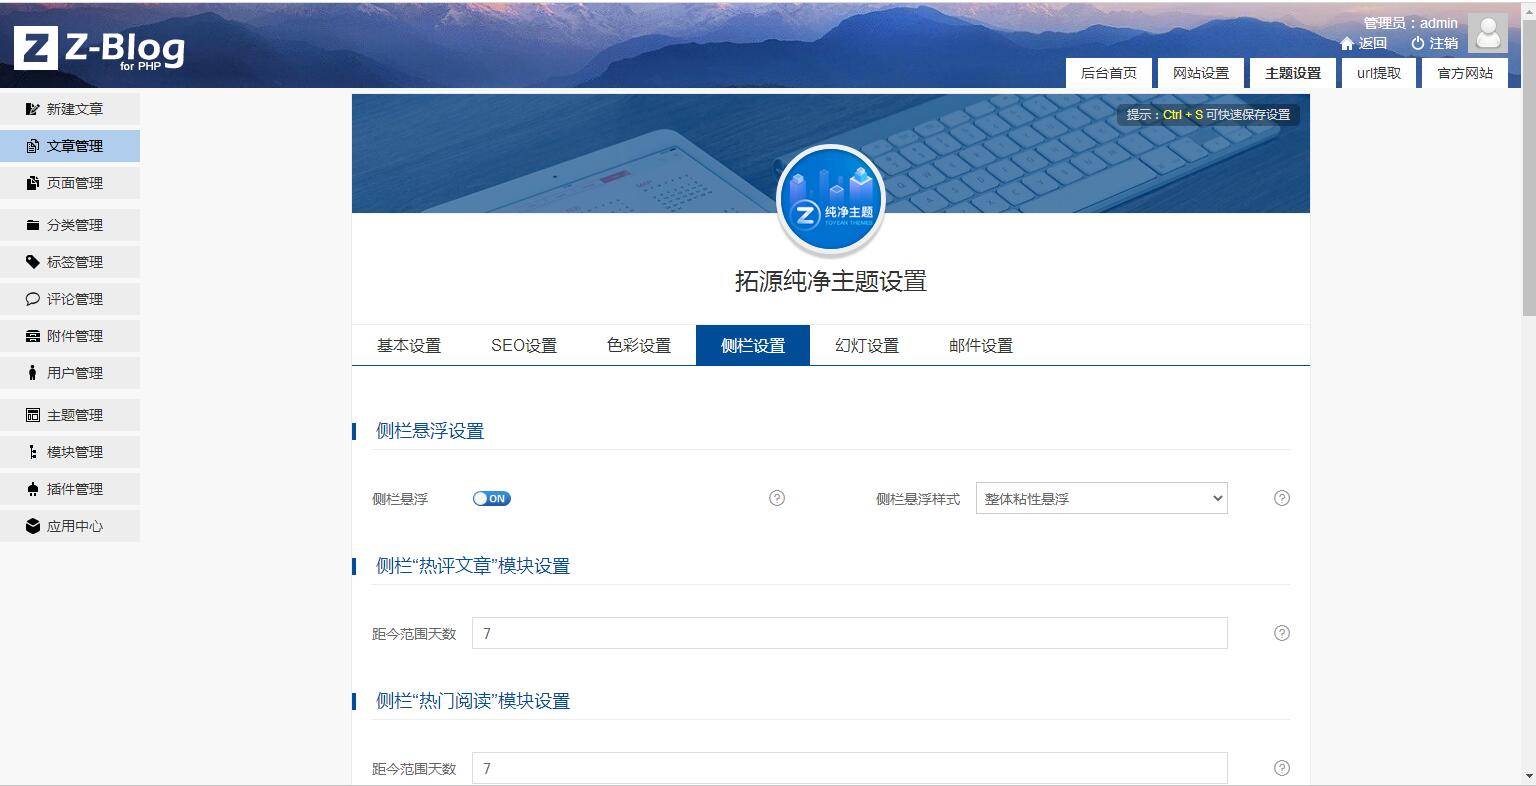Expand the dropdown arrow on the sidebar float style
1536x786 pixels.
click(1217, 498)
